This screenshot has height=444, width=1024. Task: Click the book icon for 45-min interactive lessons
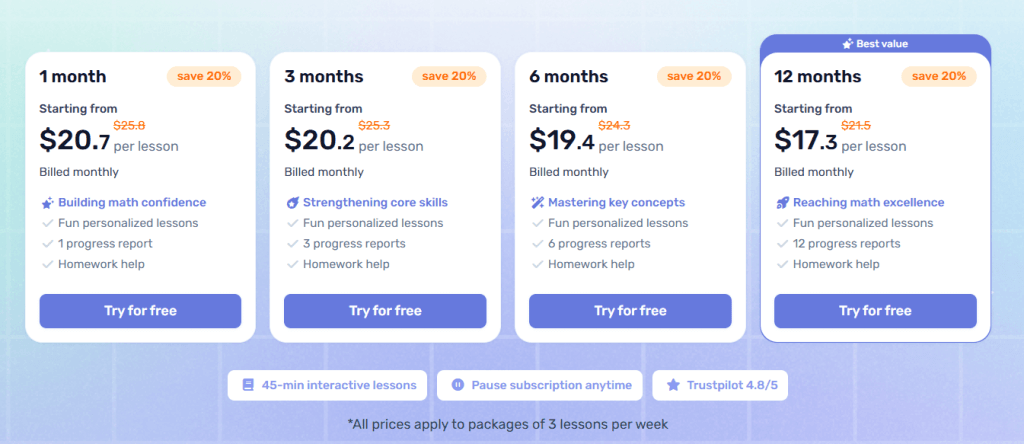[x=247, y=385]
